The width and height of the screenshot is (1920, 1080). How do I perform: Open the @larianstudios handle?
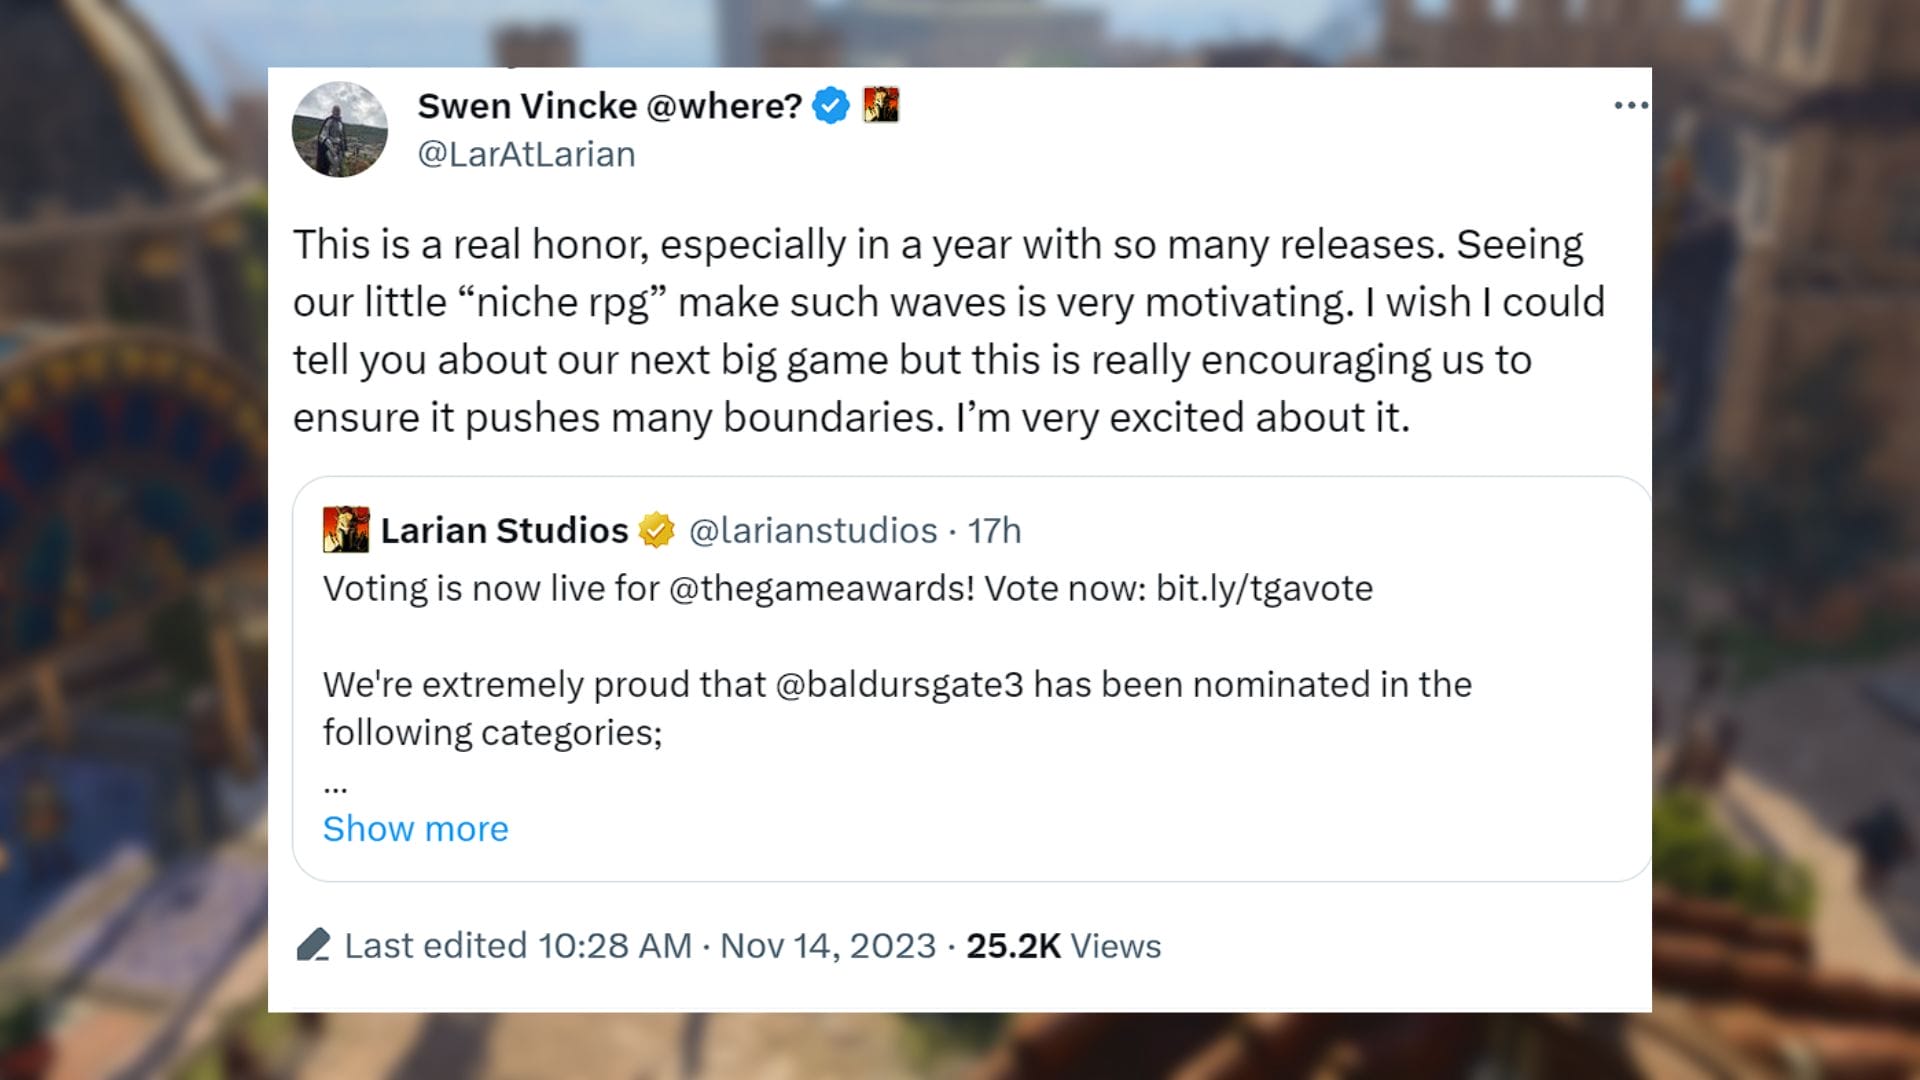point(813,530)
